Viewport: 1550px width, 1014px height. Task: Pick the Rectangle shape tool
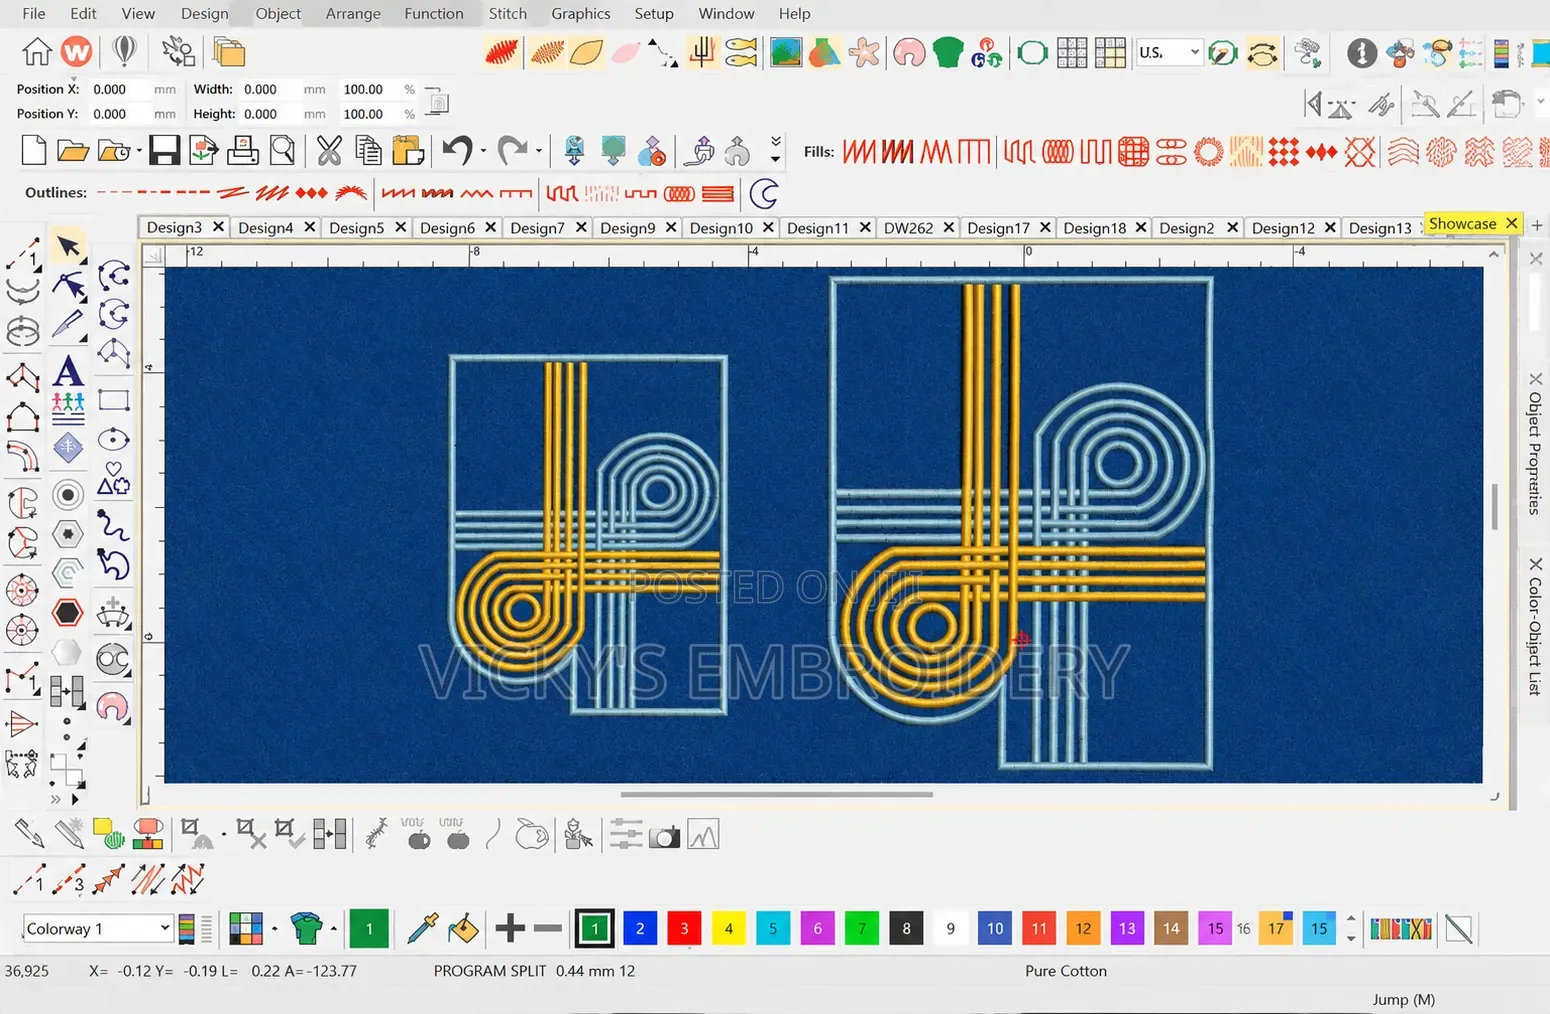click(113, 401)
